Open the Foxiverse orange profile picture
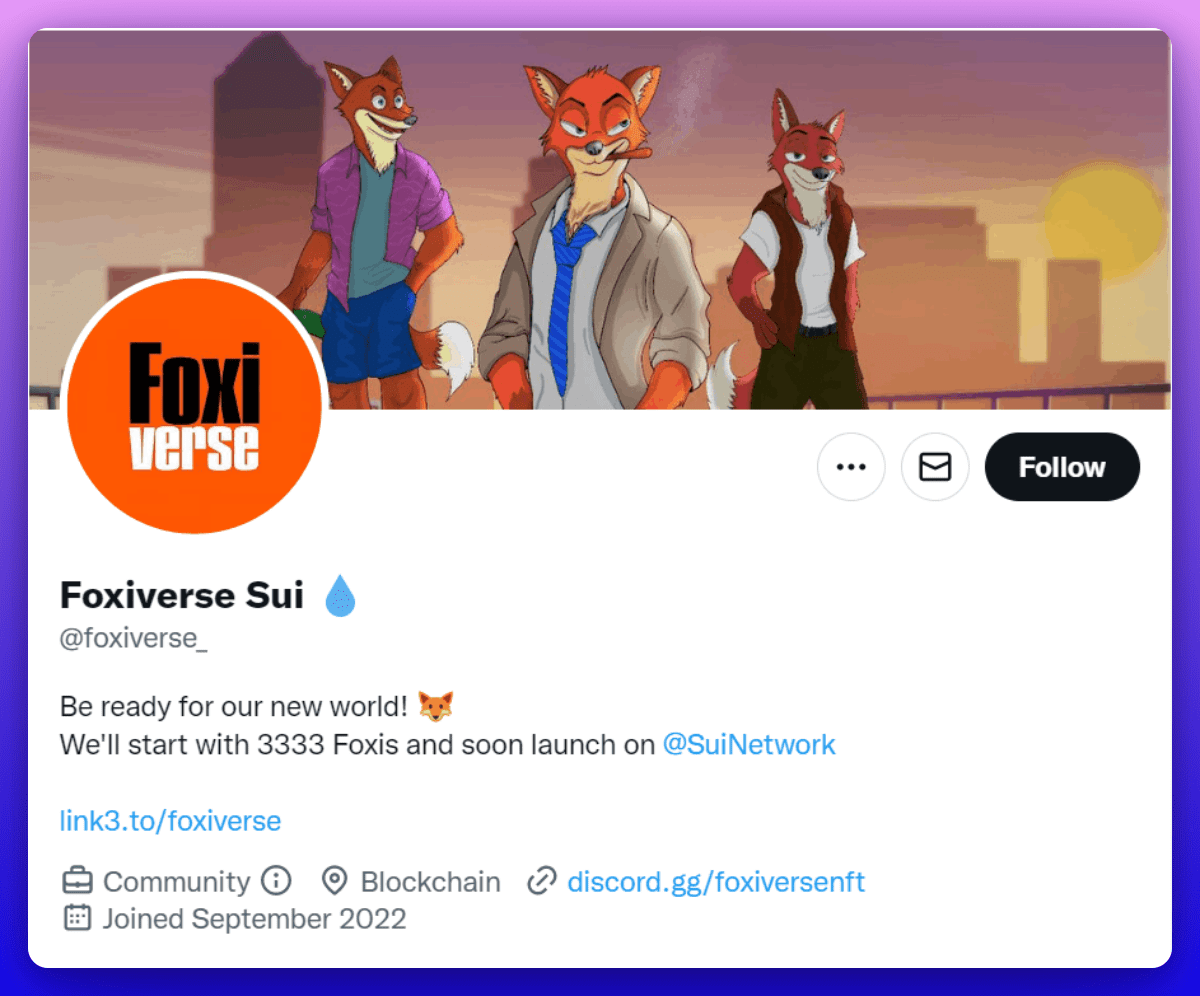The width and height of the screenshot is (1200, 996). pos(194,405)
